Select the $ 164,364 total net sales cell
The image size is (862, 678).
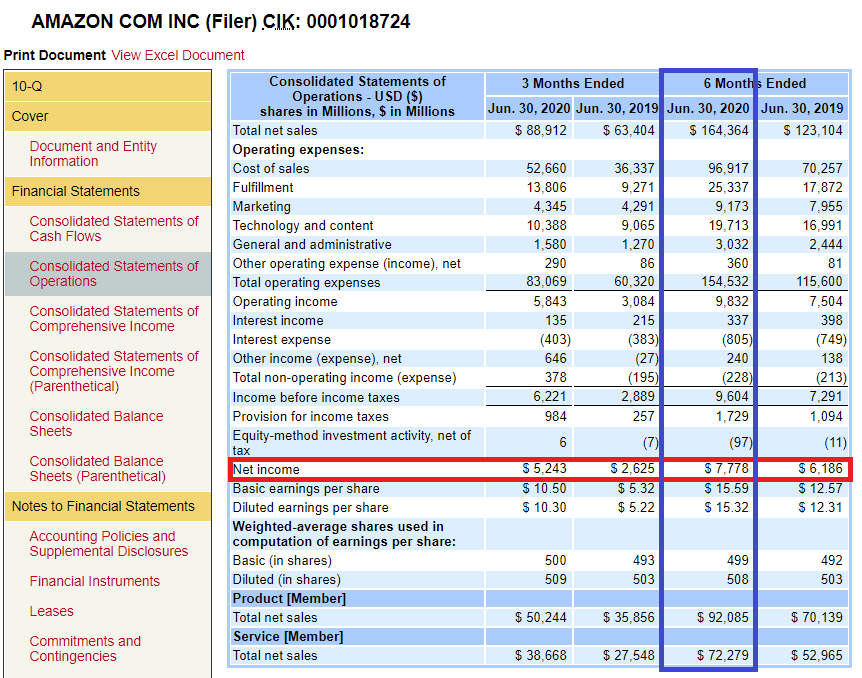(718, 130)
